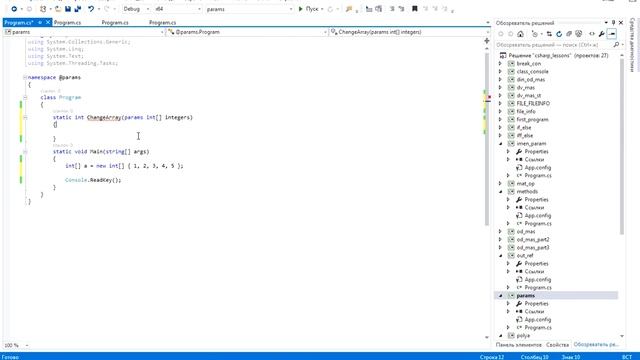Toggle auto-hide pin of Solution Explorer
The image size is (640, 360).
click(613, 23)
